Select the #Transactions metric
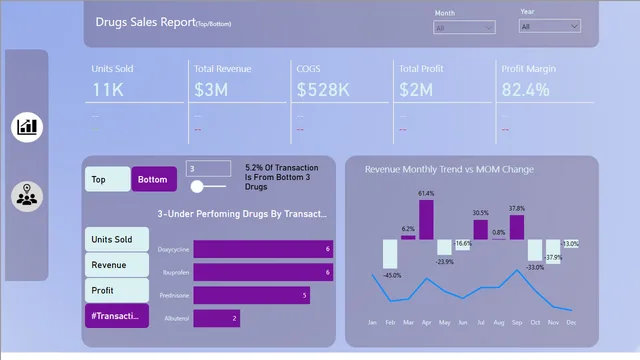This screenshot has width=640, height=360. (x=117, y=316)
